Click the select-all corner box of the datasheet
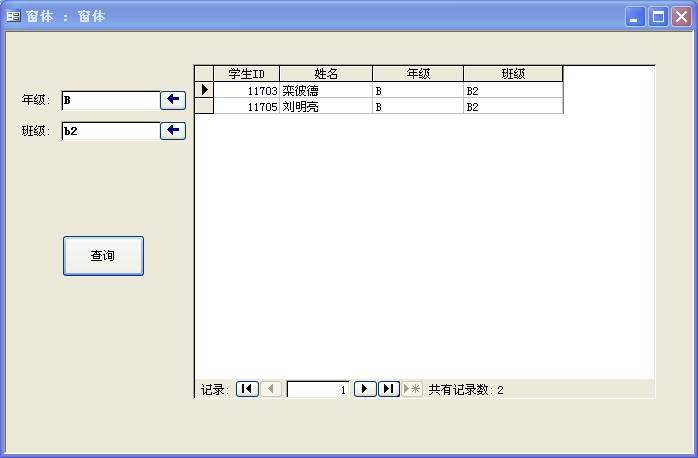Image resolution: width=698 pixels, height=458 pixels. pos(204,74)
